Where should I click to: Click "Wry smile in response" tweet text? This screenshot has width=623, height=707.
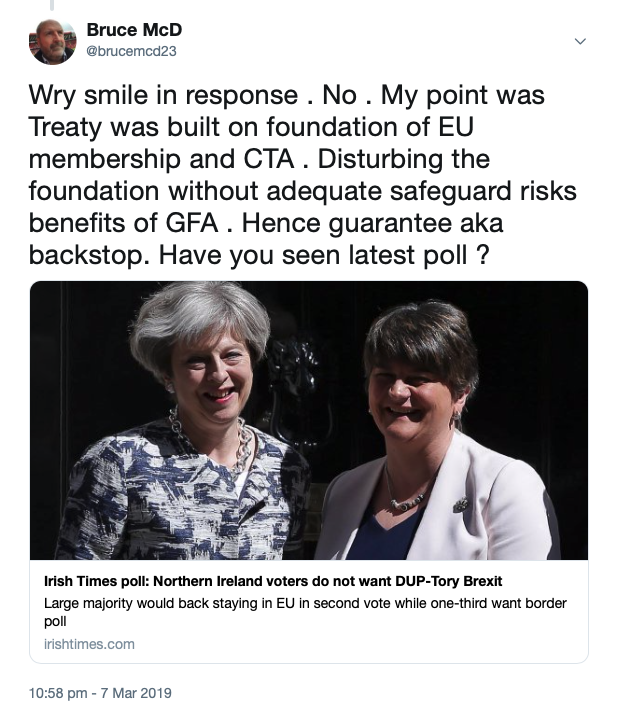pos(162,95)
